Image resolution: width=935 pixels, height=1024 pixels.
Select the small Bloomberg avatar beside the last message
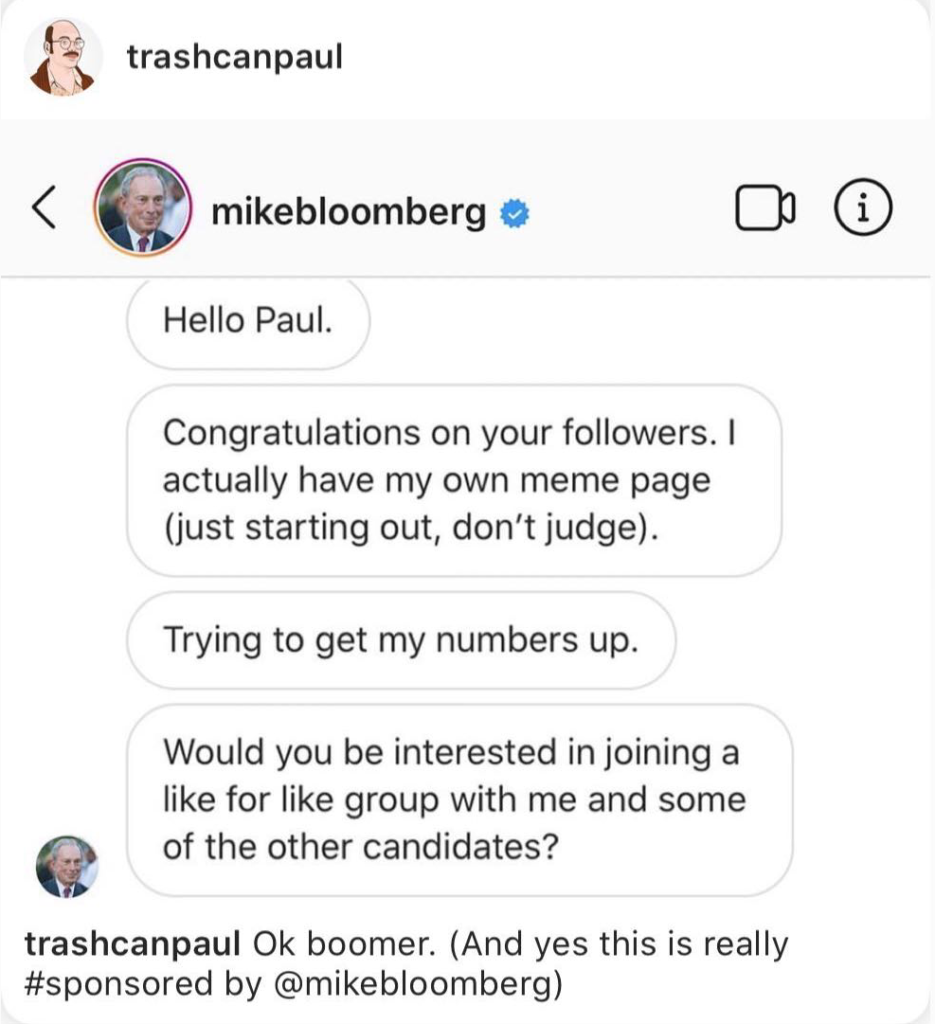point(70,864)
